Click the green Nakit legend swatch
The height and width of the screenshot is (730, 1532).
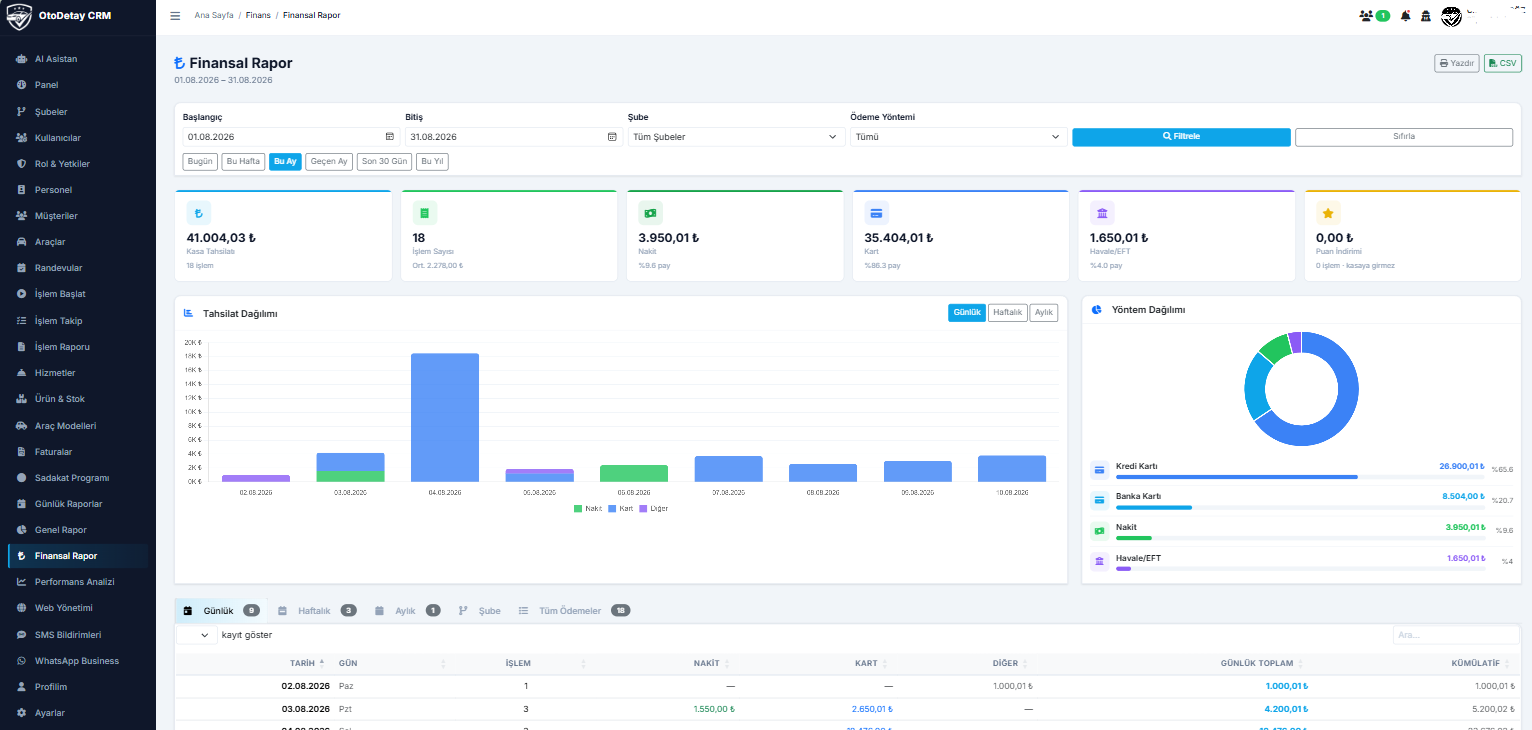pos(578,508)
